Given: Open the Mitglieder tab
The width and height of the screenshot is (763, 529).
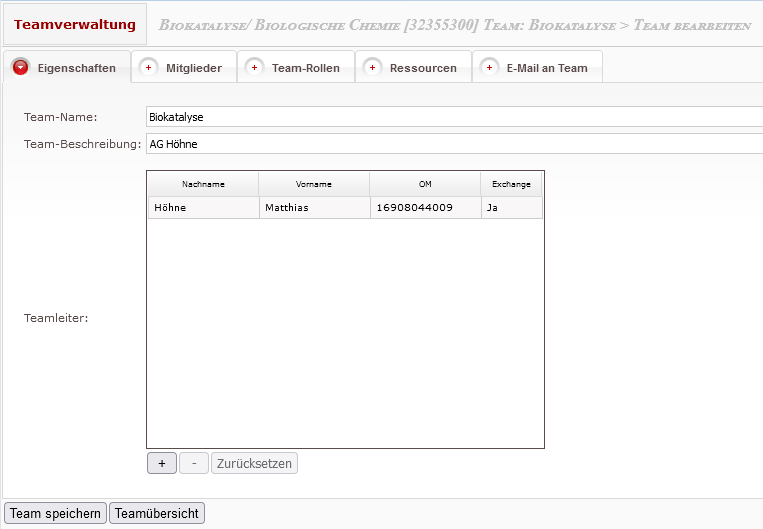Looking at the screenshot, I should (x=184, y=67).
